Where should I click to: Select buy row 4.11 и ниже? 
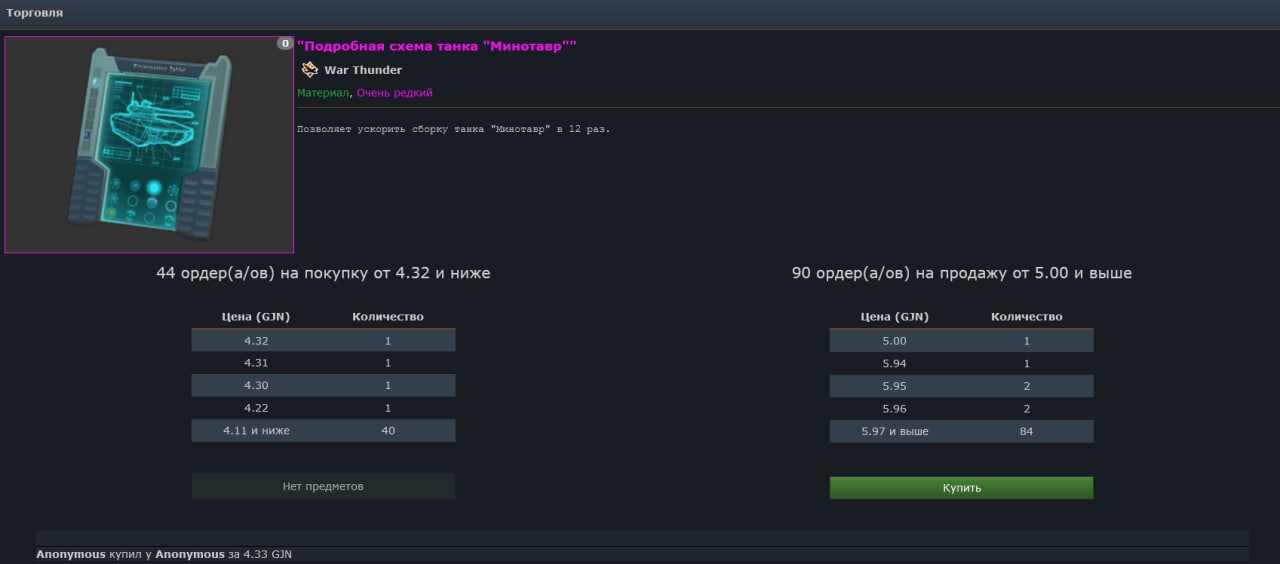tap(323, 431)
